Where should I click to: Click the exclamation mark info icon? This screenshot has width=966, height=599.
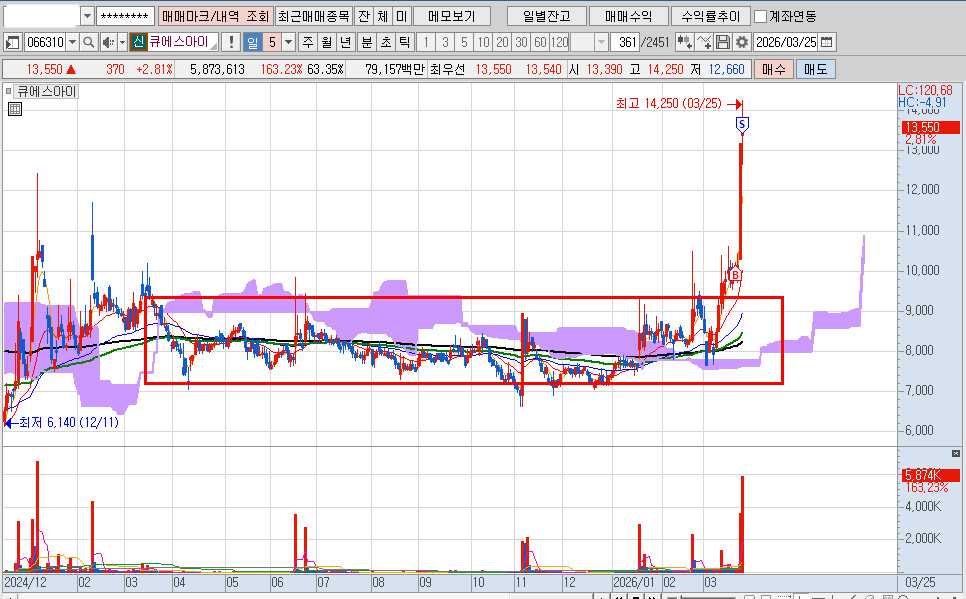click(231, 42)
